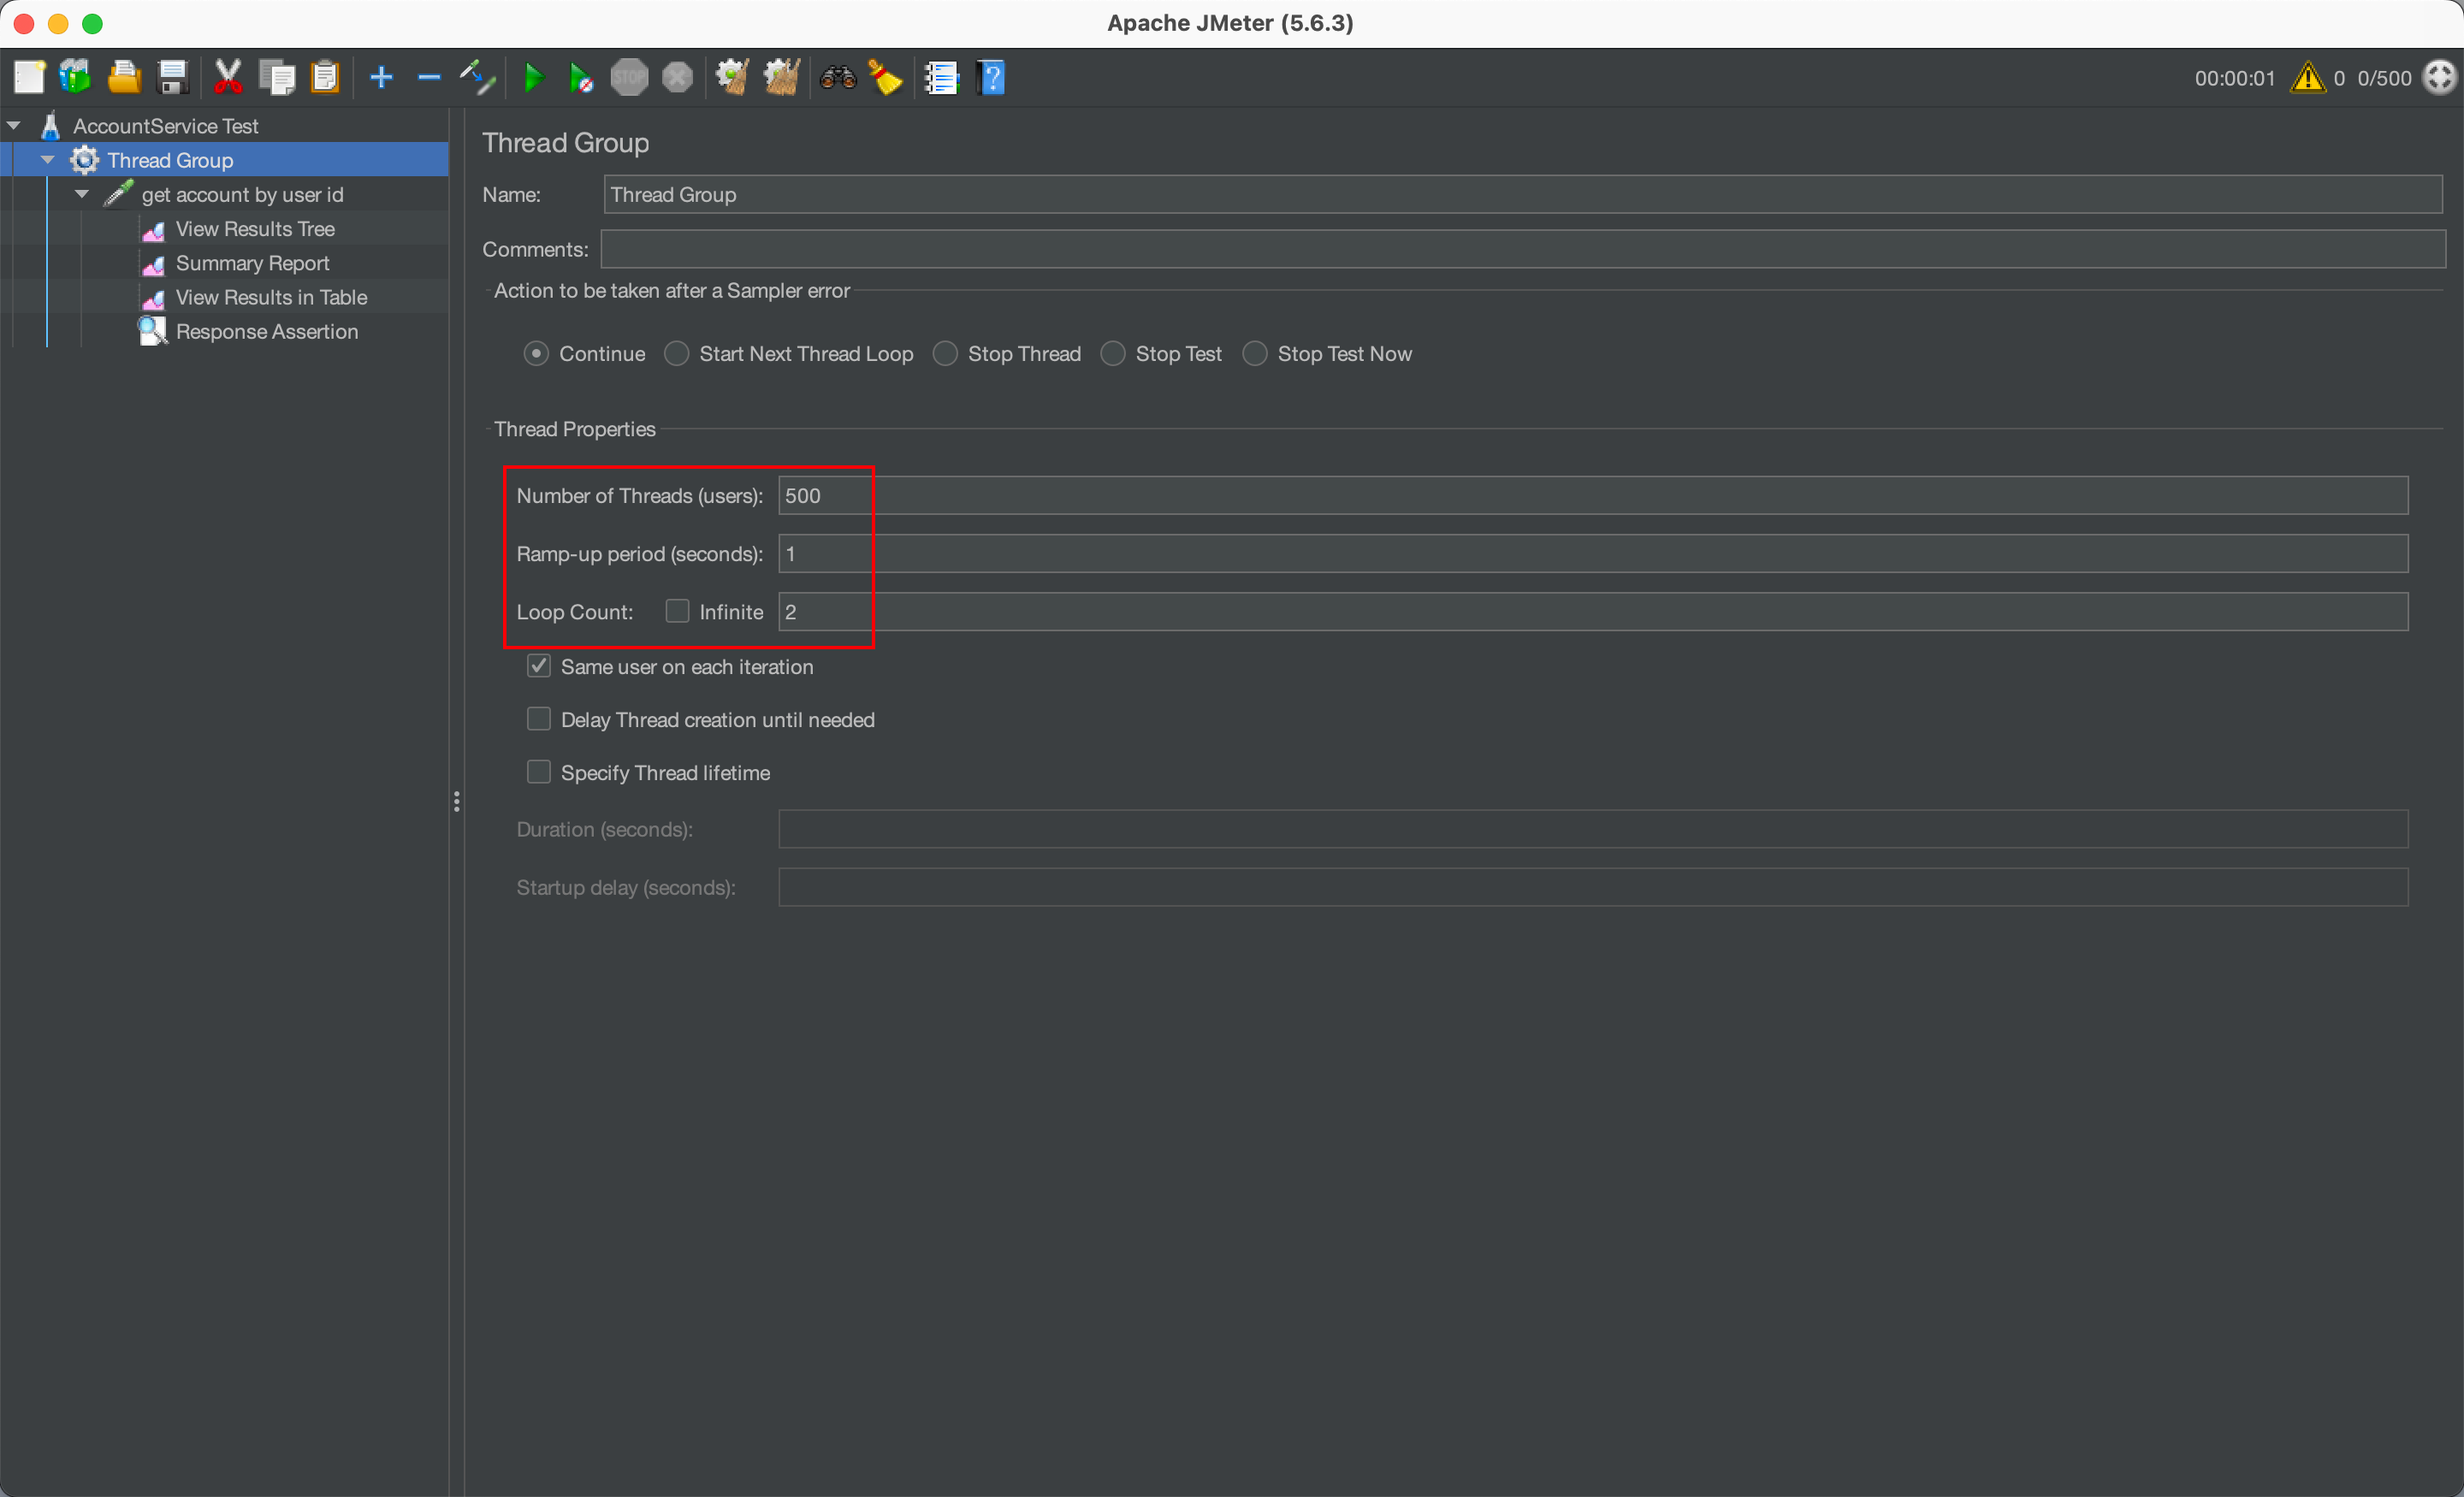This screenshot has width=2464, height=1497.
Task: Click the Paste clipboard icon
Action: pyautogui.click(x=325, y=77)
